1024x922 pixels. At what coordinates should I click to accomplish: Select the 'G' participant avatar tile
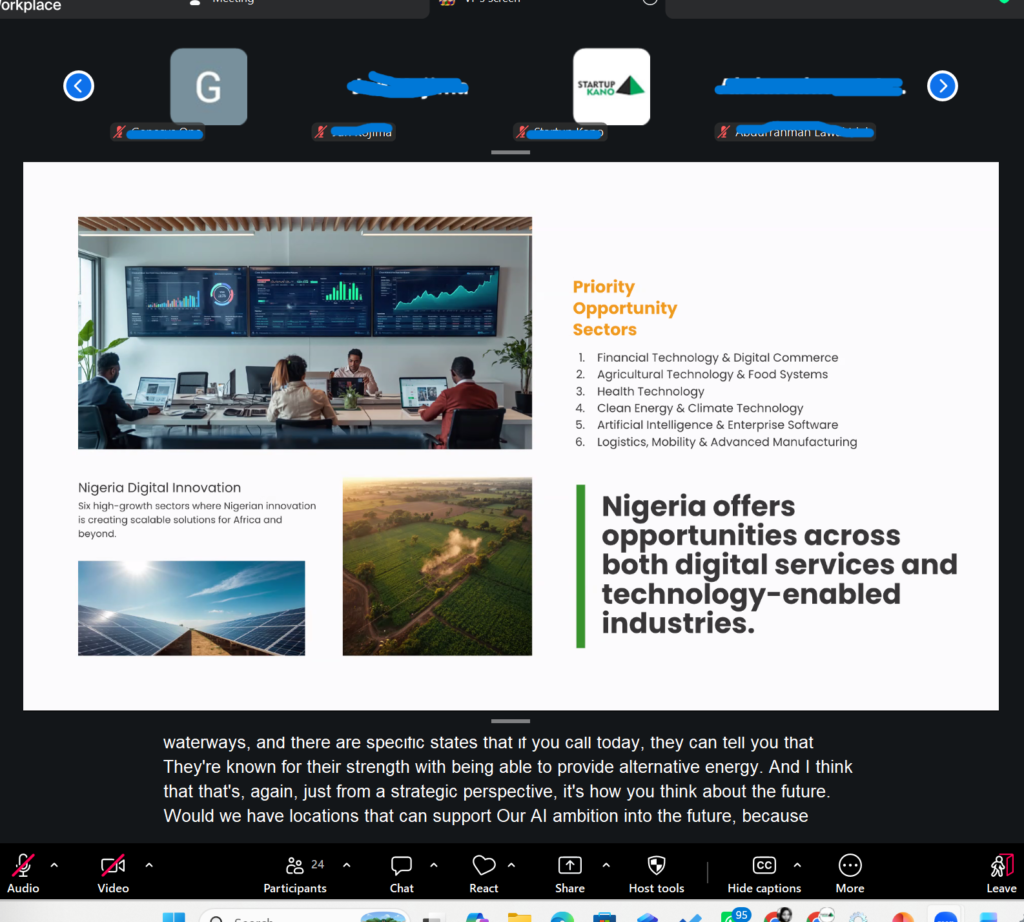point(208,86)
